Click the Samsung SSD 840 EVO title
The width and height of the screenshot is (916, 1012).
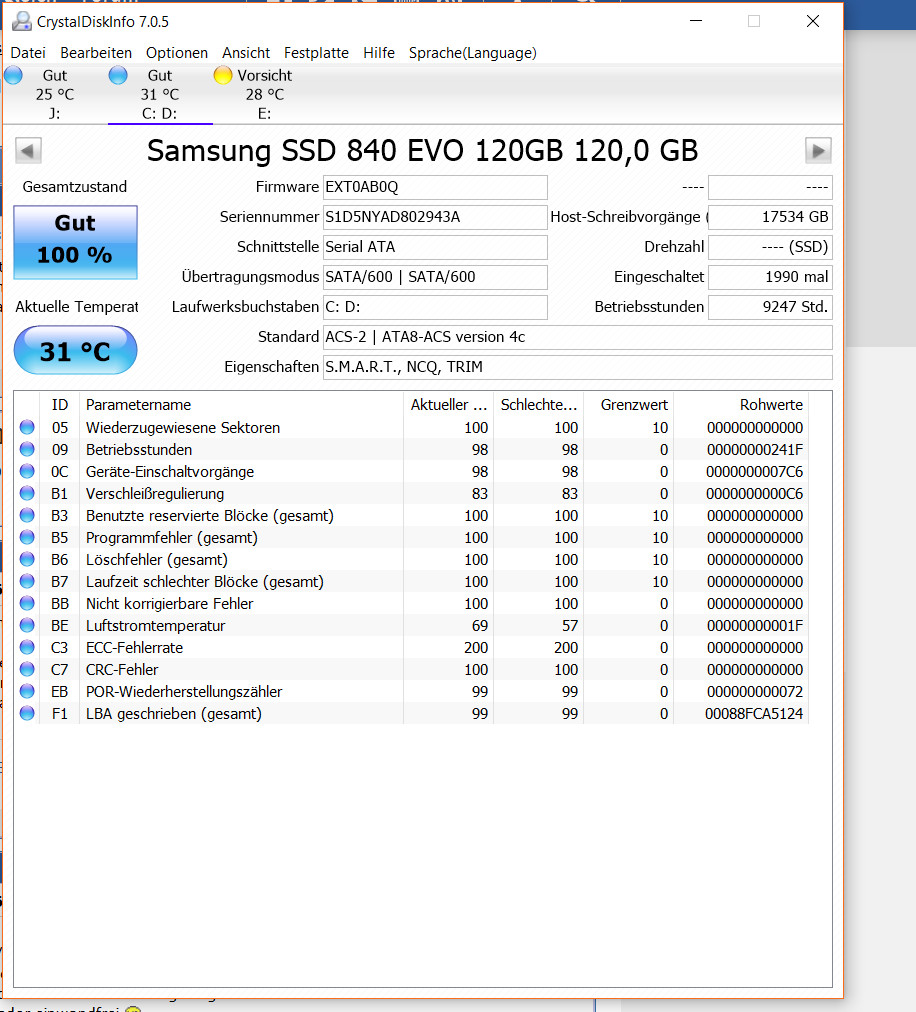tap(422, 151)
